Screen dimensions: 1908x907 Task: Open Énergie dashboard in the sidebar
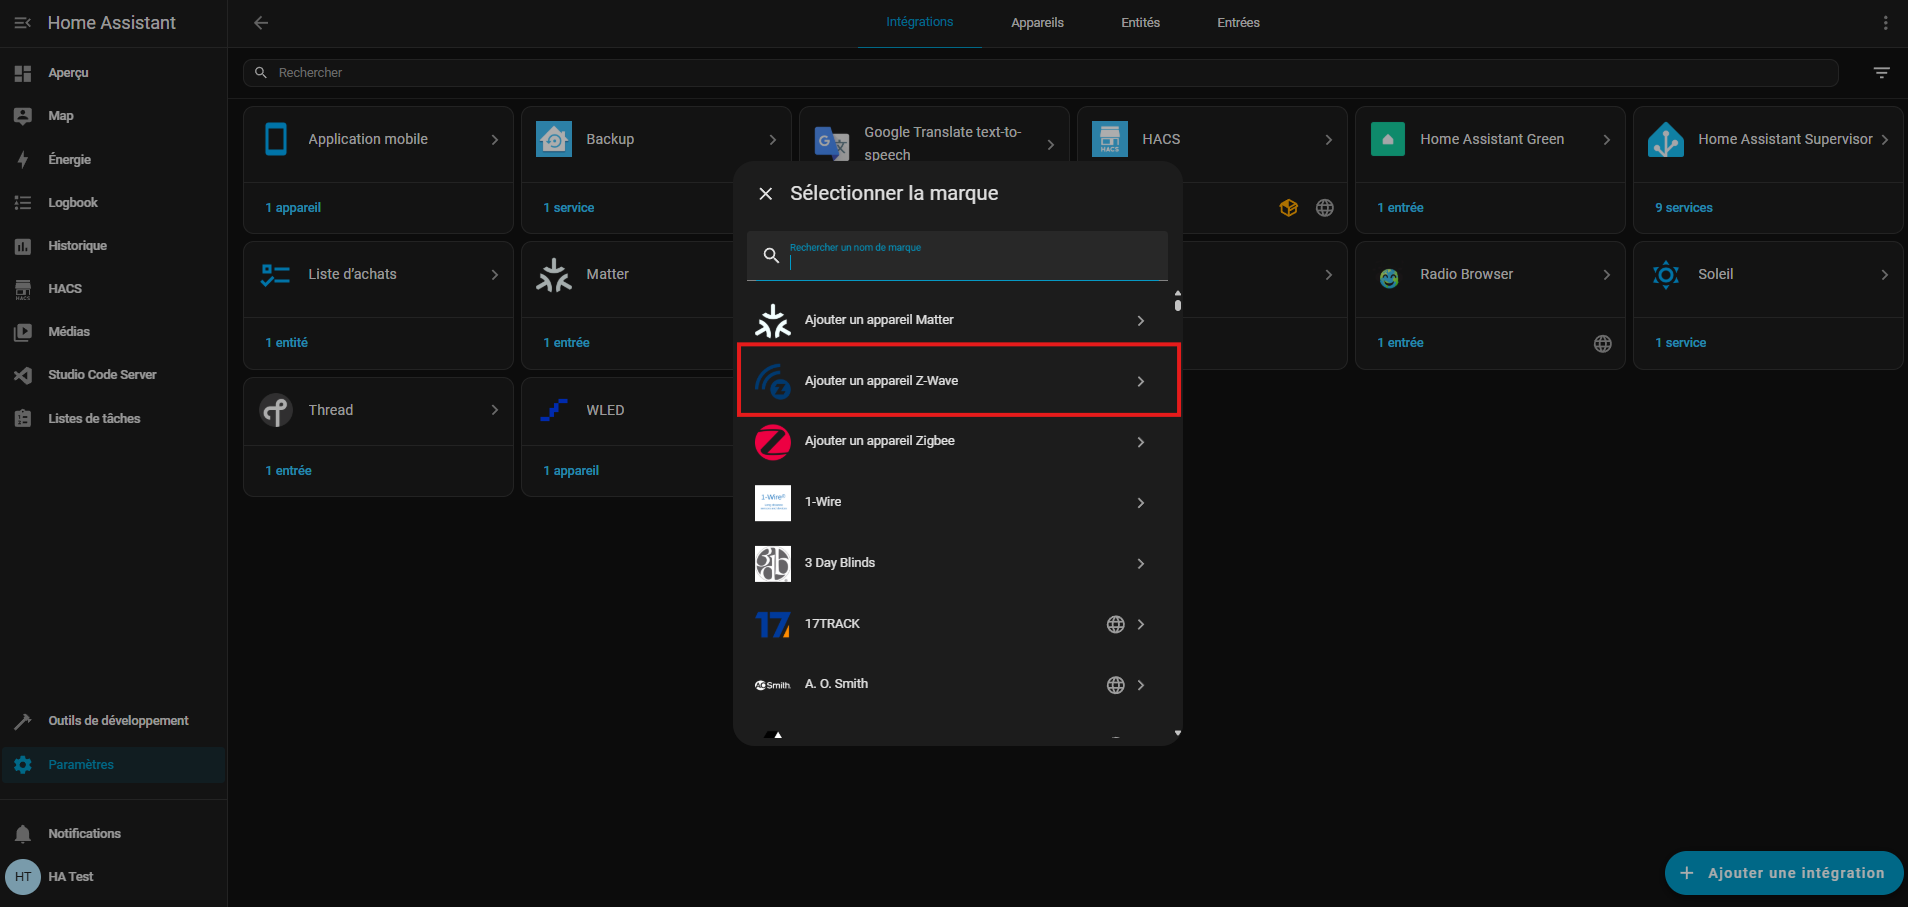tap(69, 160)
